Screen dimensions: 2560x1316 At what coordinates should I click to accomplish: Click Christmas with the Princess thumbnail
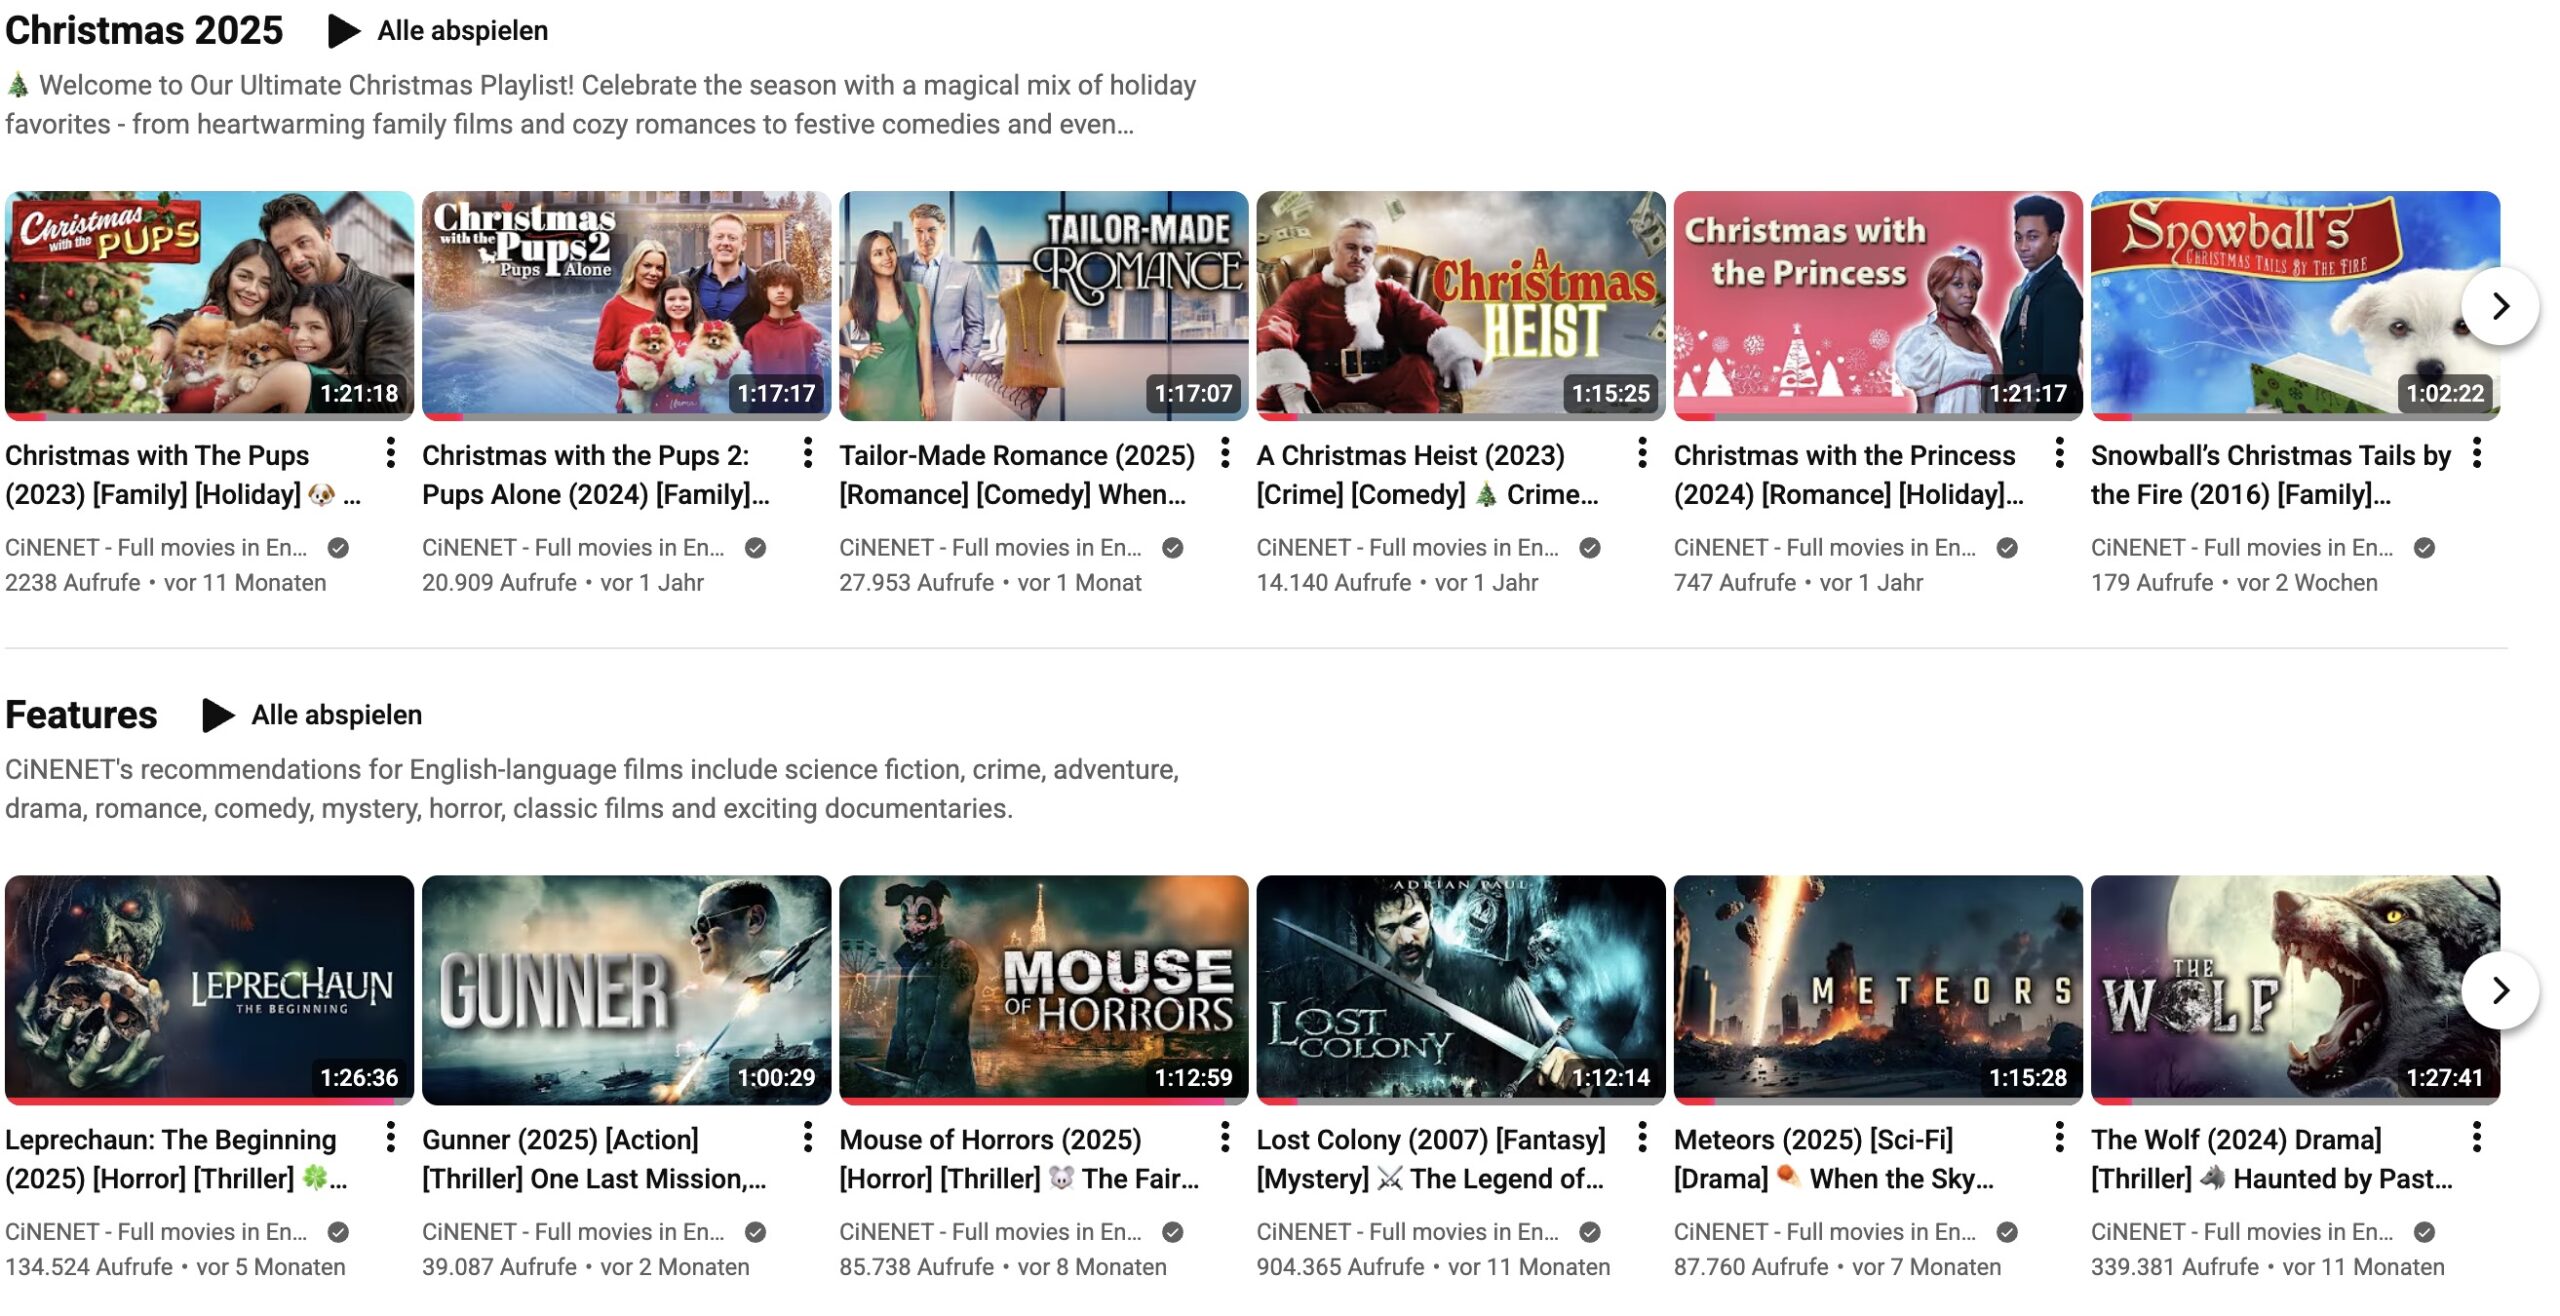pos(1877,305)
